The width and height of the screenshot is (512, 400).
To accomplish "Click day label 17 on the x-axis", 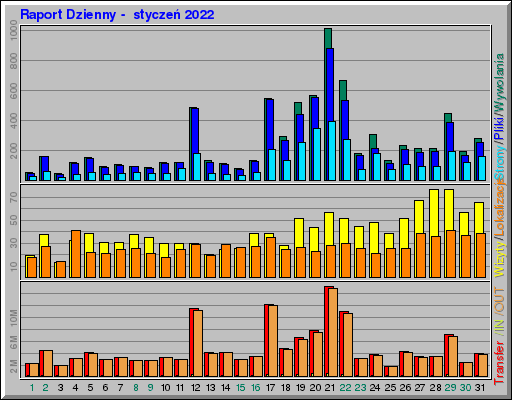I will (x=270, y=388).
